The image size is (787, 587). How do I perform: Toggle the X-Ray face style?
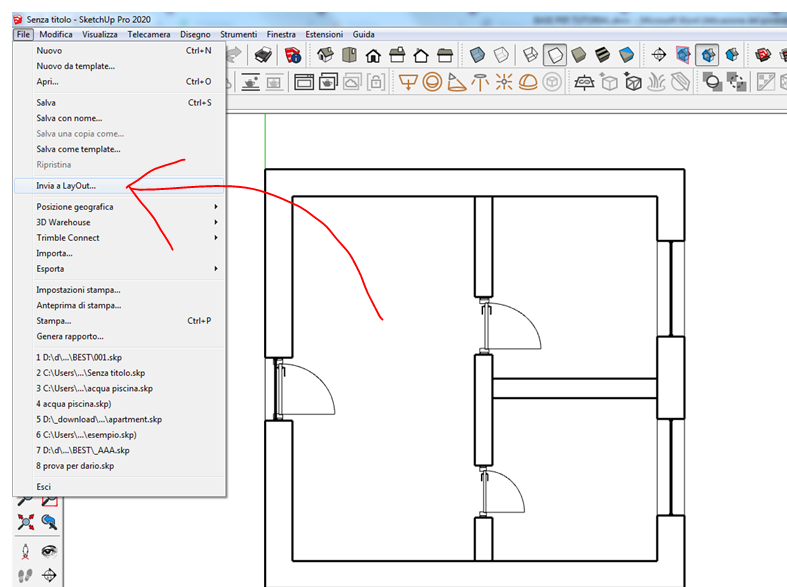(479, 55)
